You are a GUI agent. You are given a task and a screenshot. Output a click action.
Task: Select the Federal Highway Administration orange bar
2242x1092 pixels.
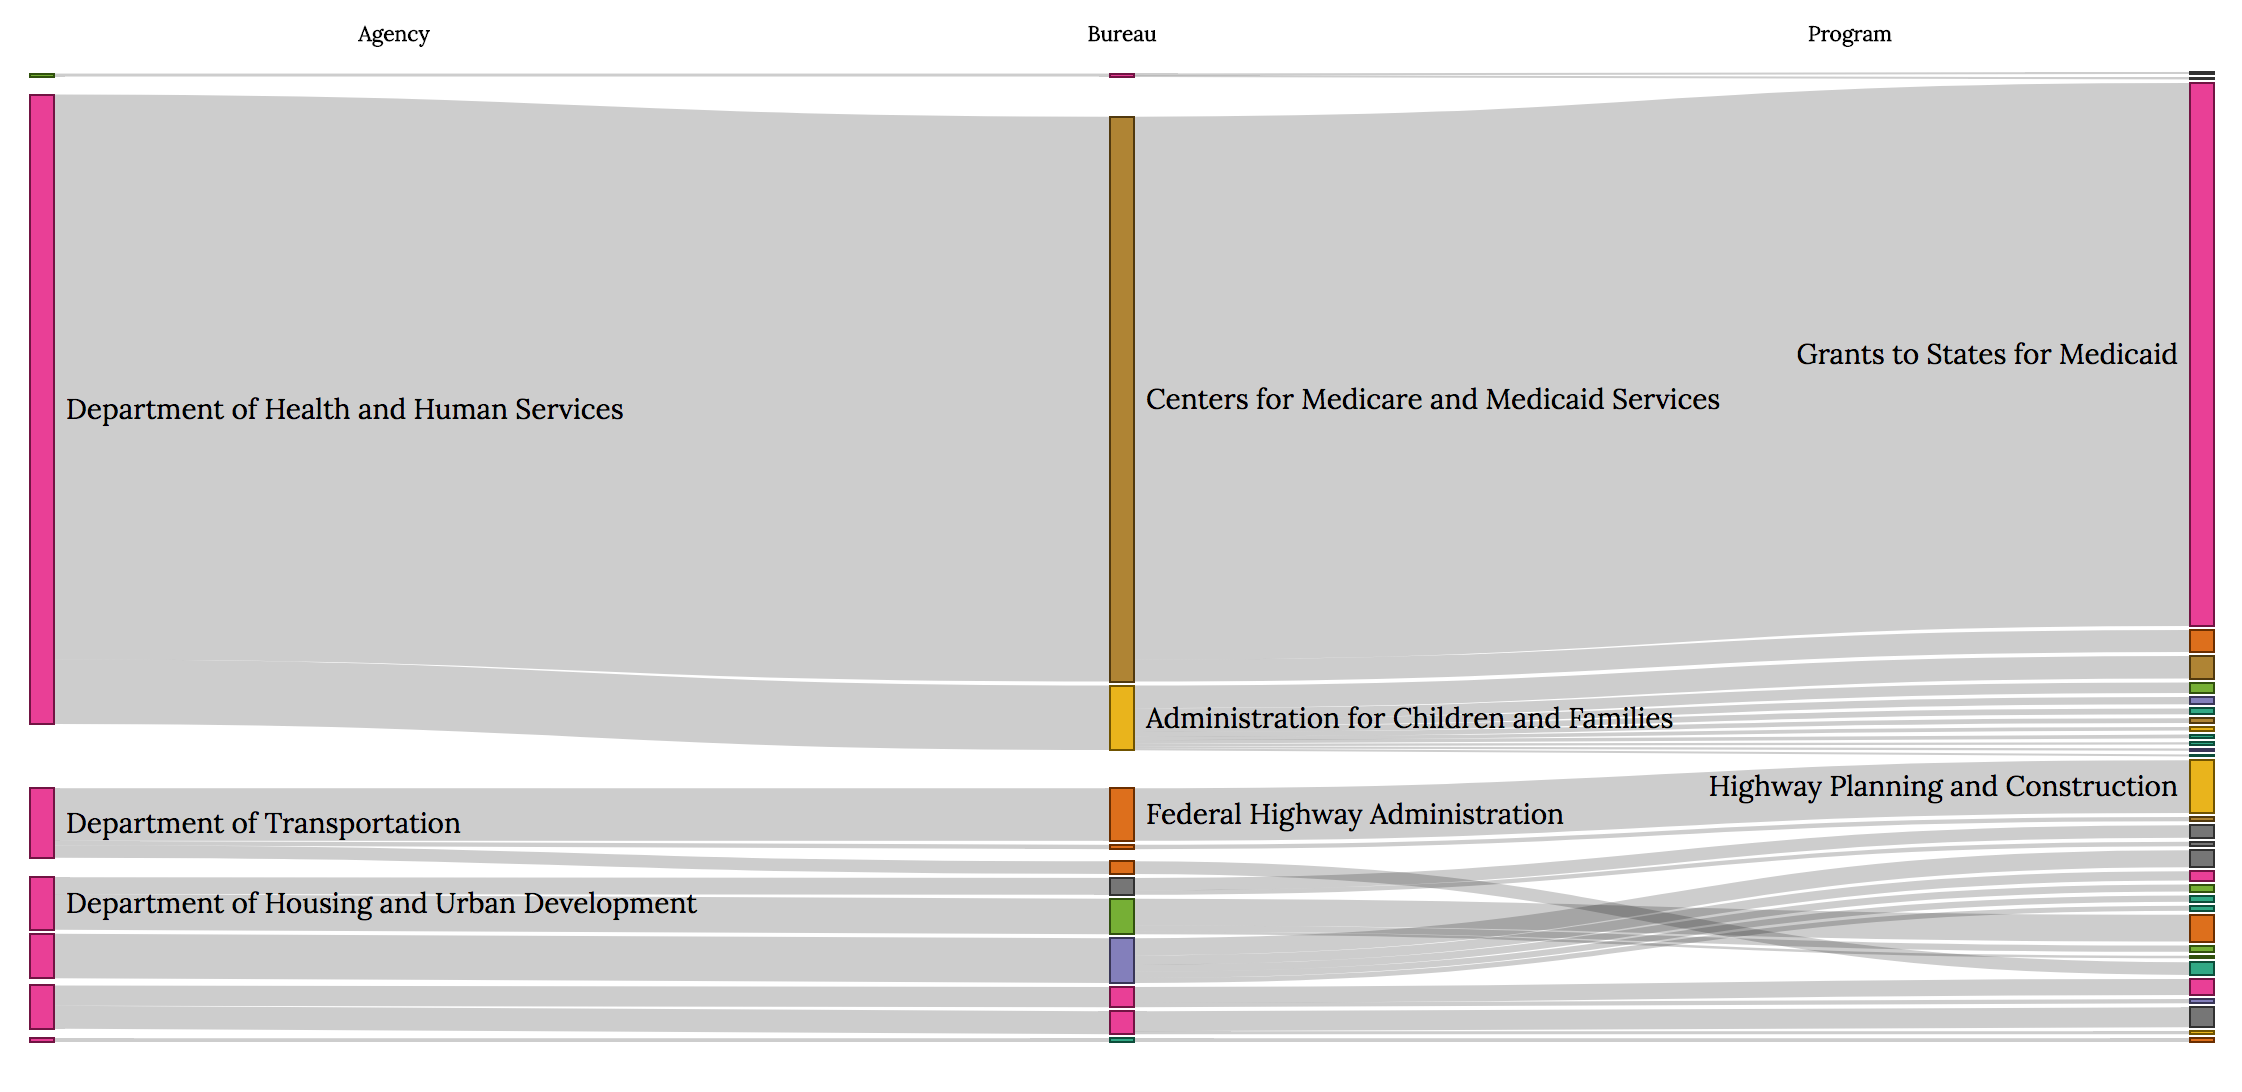point(1121,814)
